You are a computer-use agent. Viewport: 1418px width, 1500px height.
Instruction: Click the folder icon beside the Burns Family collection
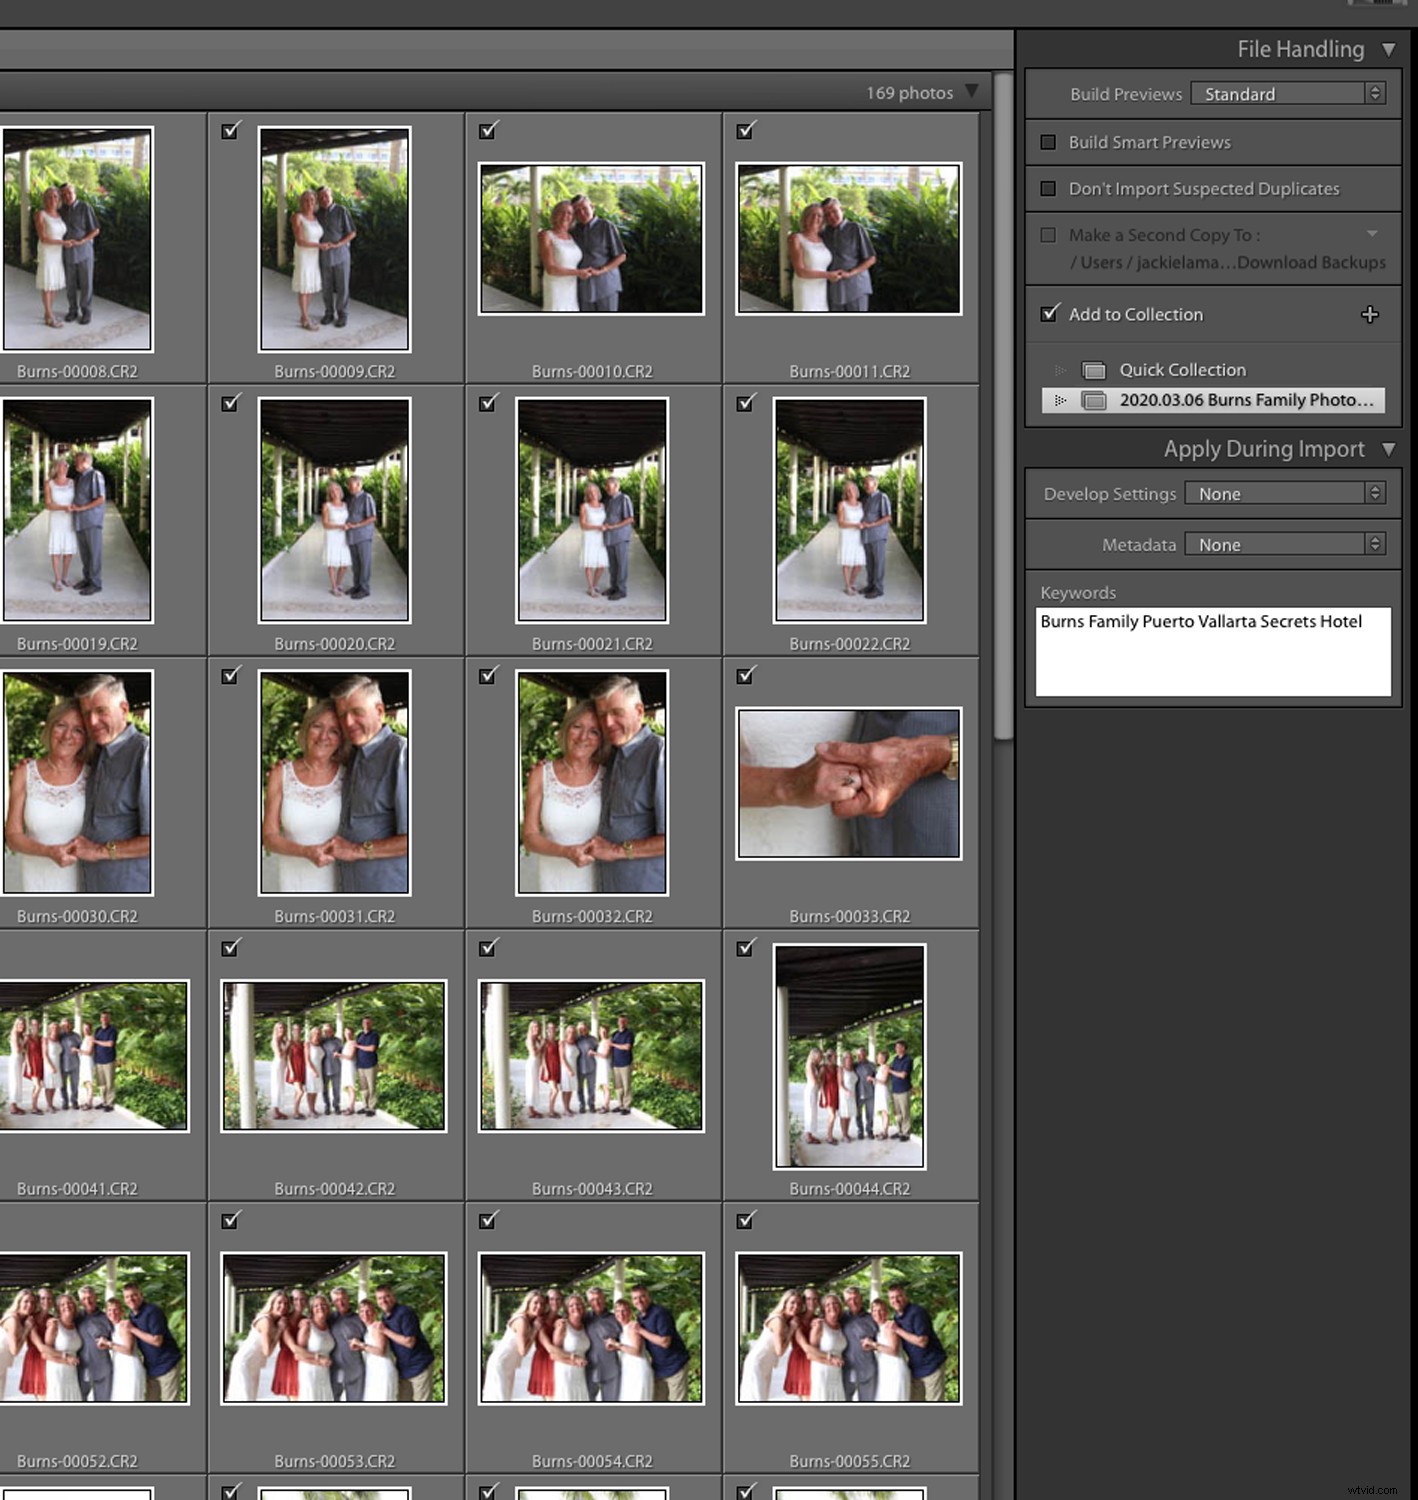(1093, 400)
